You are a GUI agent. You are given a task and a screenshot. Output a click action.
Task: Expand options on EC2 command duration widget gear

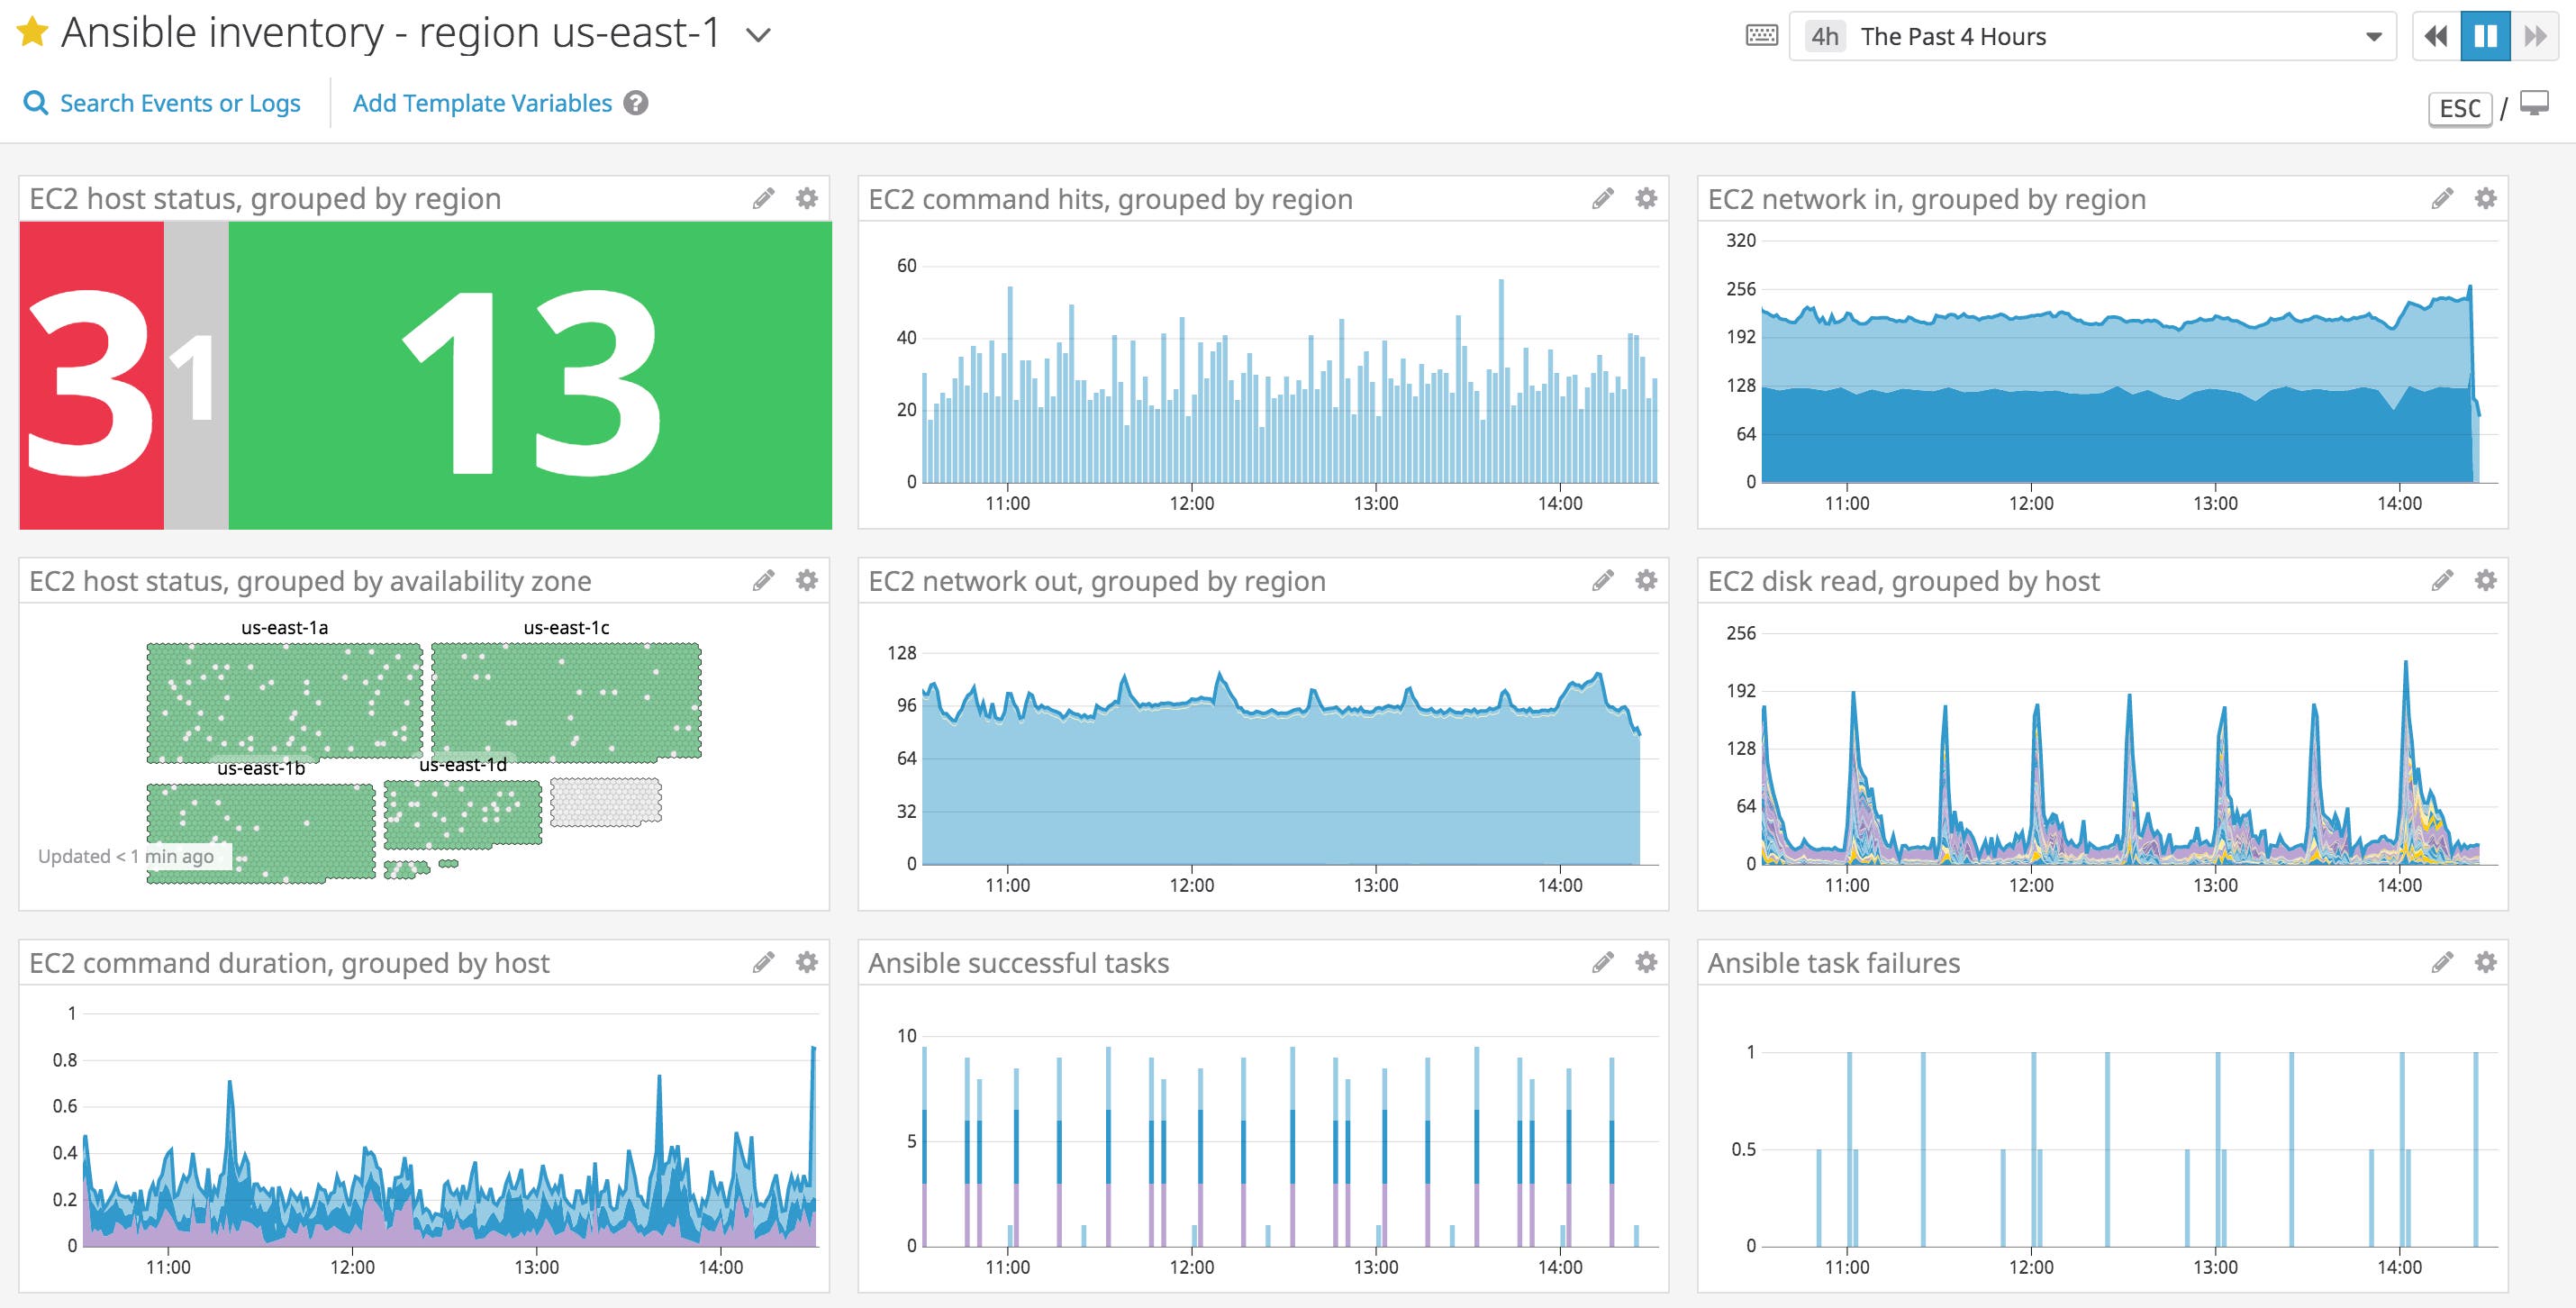click(x=805, y=963)
